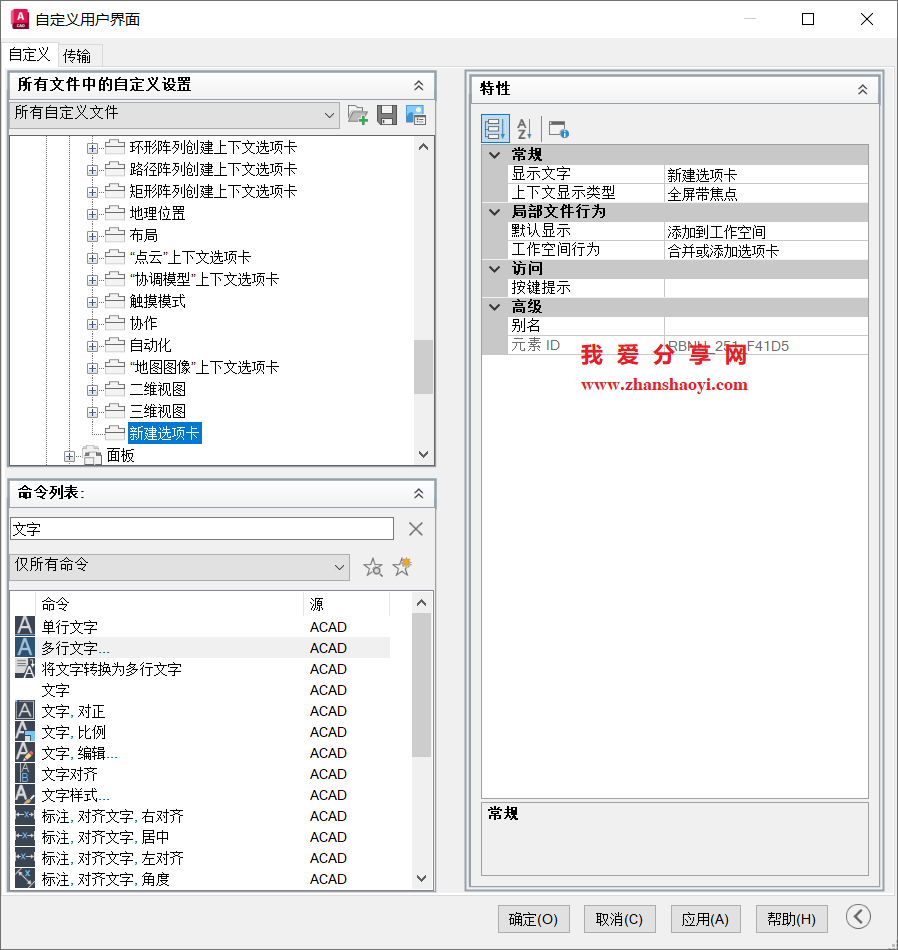Image resolution: width=898 pixels, height=950 pixels.
Task: Switch Properties panel to categorized view
Action: [x=496, y=128]
